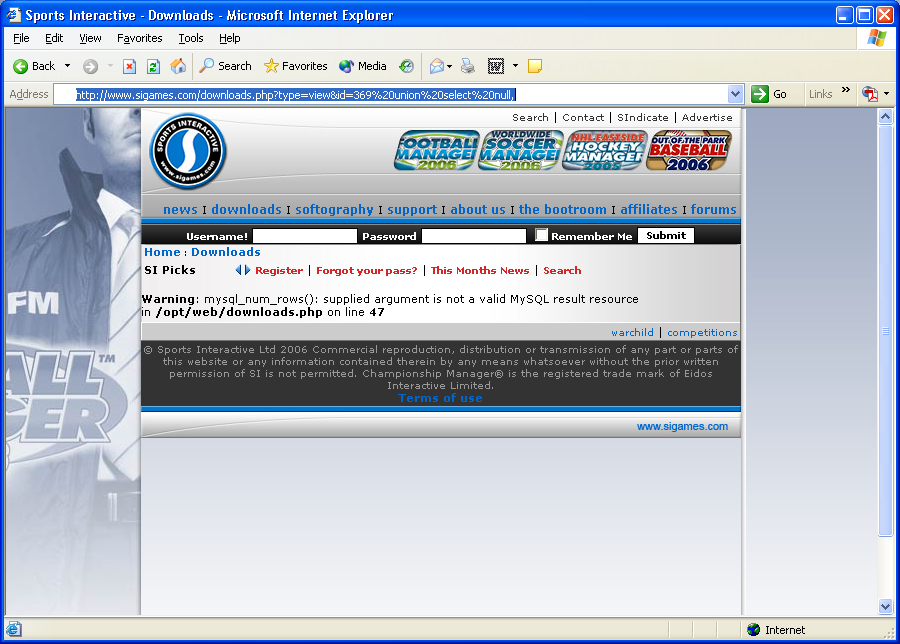
Task: Open the Favorites menu
Action: [139, 38]
